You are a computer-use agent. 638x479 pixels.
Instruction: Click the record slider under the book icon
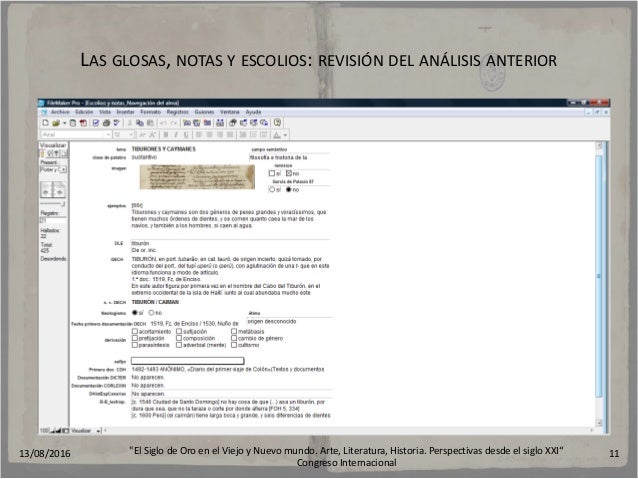53,203
